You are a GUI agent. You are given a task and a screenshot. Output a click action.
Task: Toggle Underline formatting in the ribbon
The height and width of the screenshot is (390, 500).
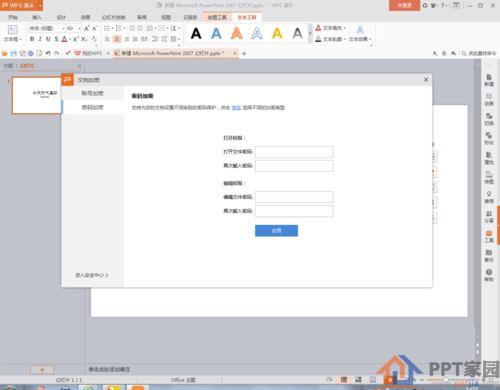pyautogui.click(x=48, y=39)
